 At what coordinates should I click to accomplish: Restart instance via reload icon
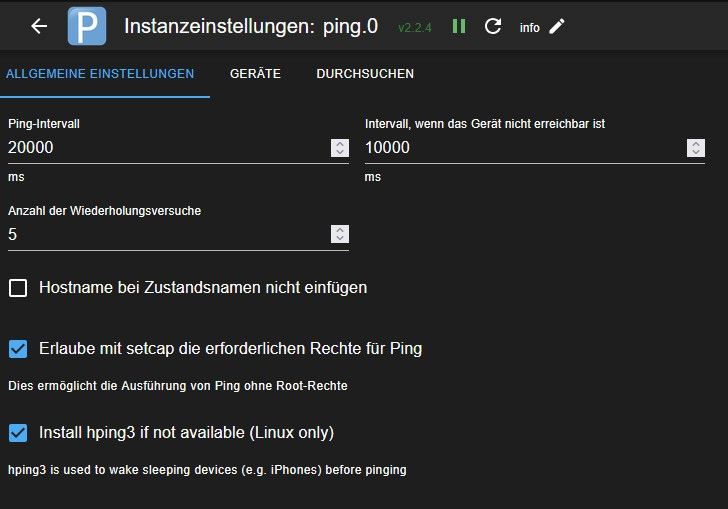pyautogui.click(x=493, y=26)
